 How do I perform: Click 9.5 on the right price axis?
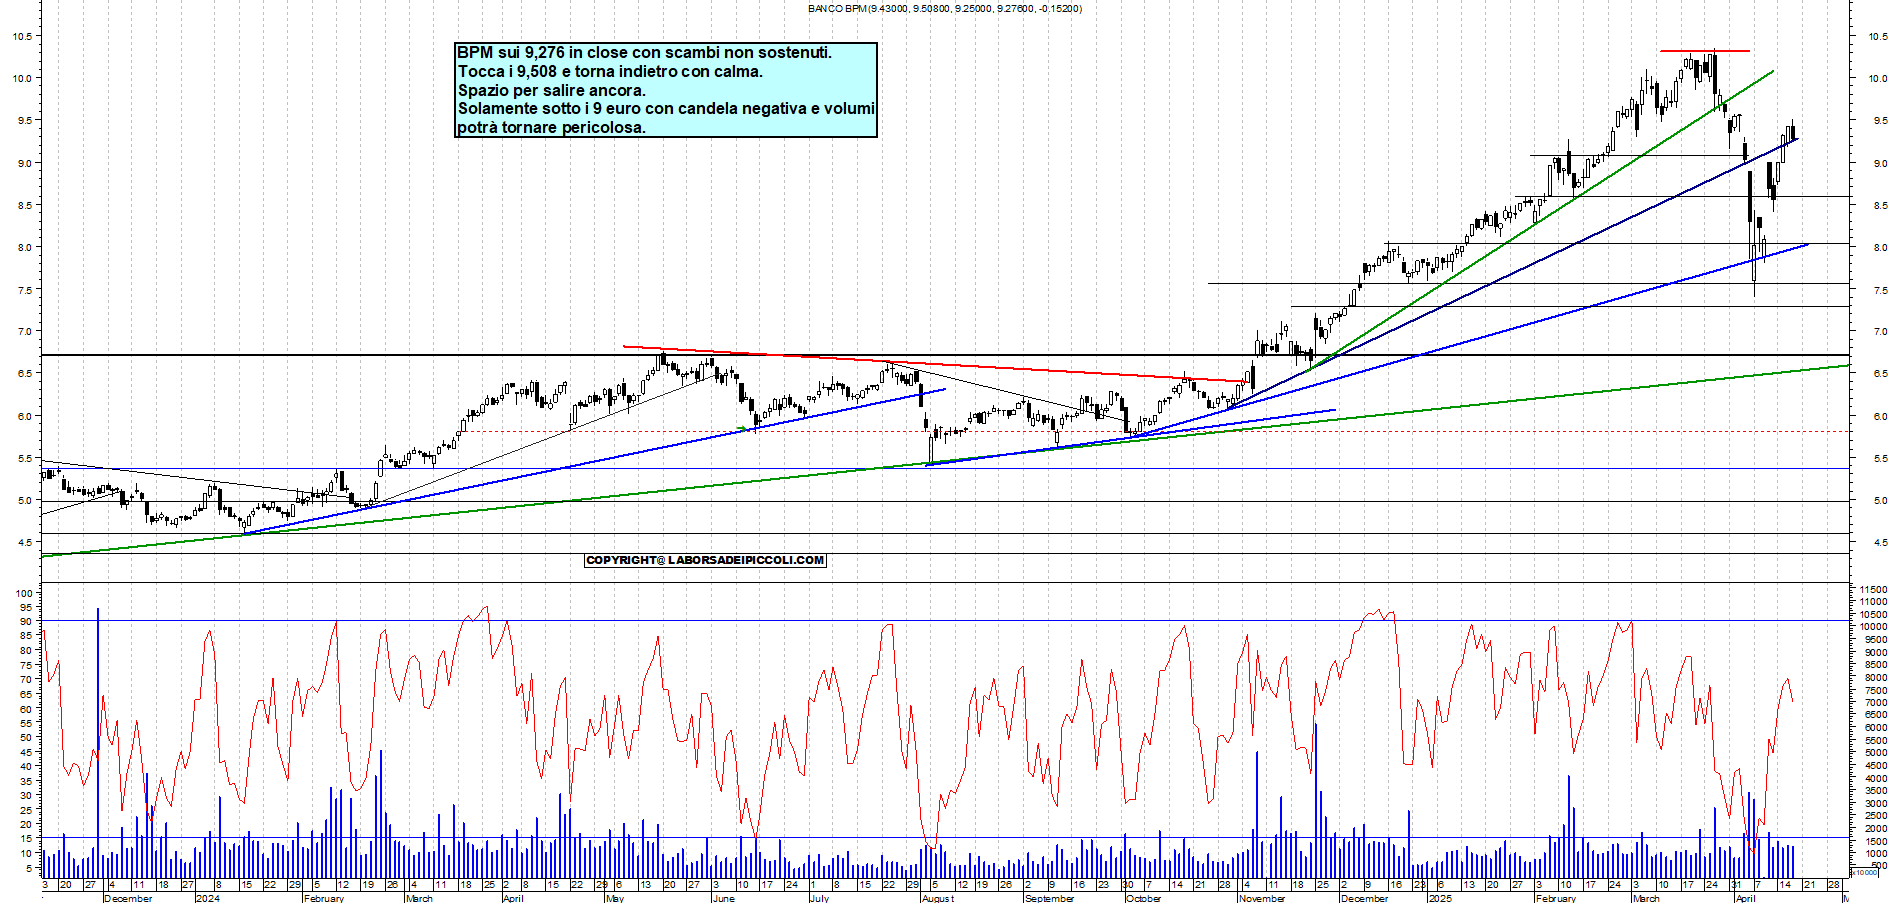1880,120
